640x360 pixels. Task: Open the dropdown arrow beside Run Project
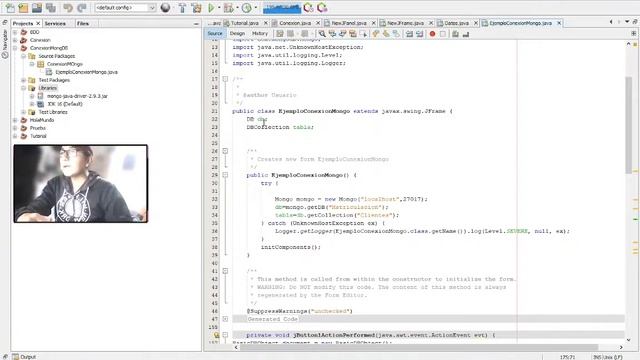click(x=219, y=7)
